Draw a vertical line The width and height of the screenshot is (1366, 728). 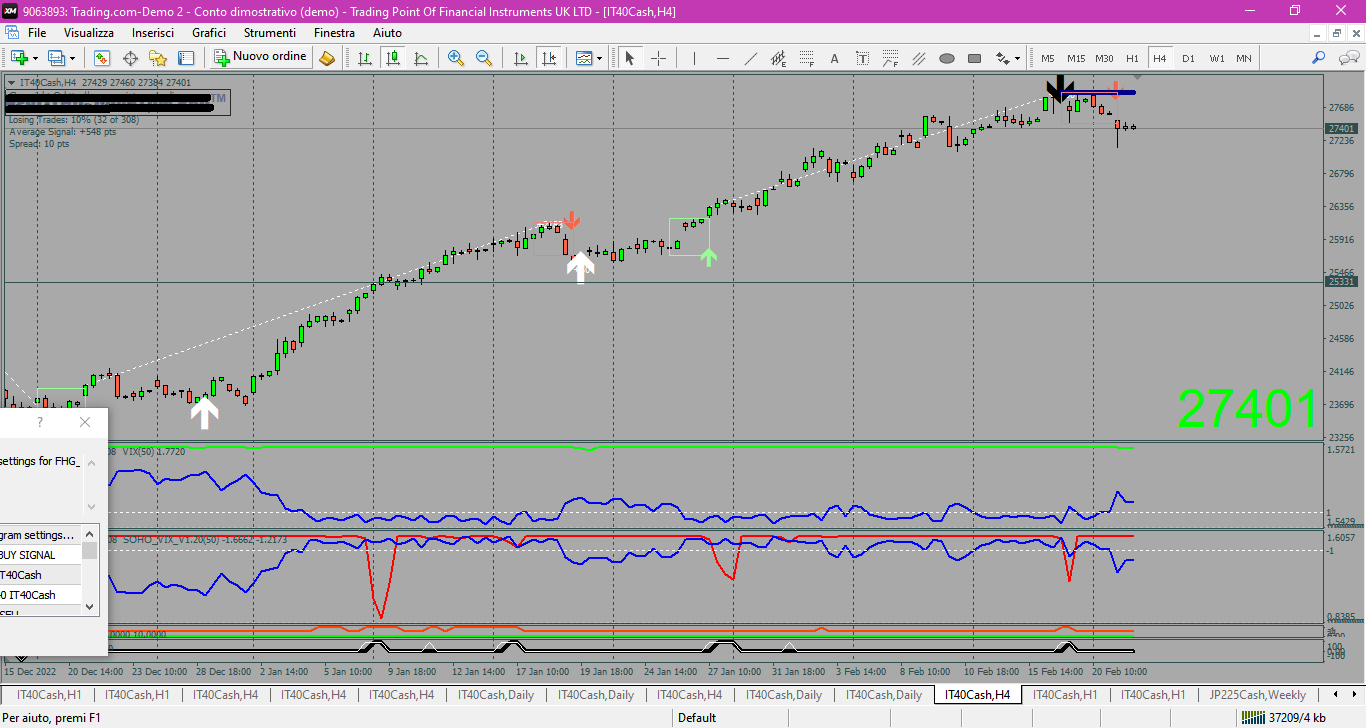pos(694,58)
